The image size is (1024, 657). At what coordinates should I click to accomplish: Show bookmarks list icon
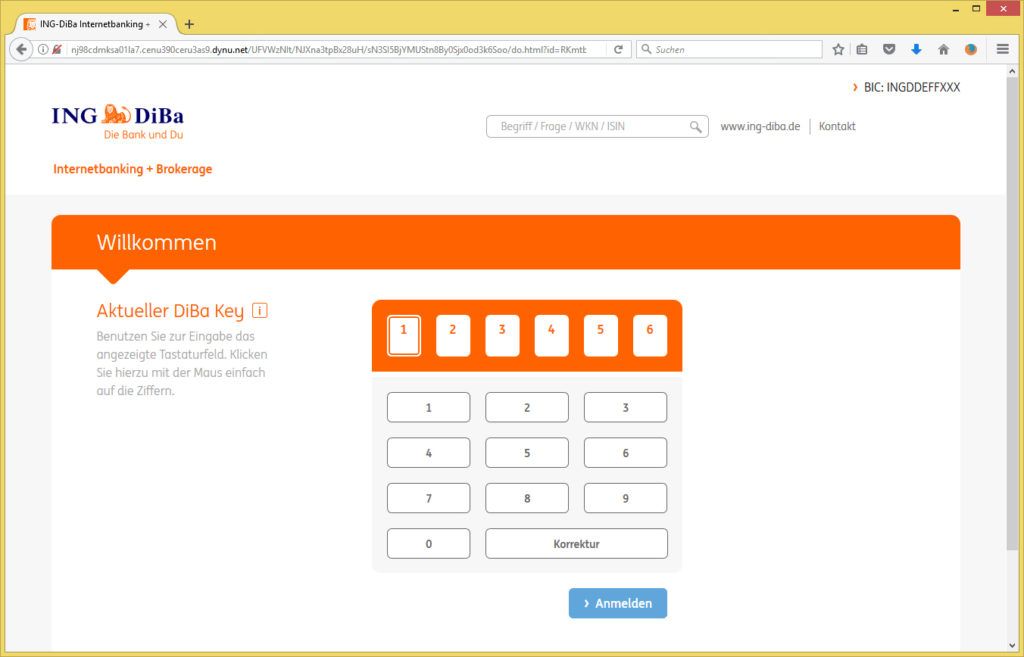862,49
